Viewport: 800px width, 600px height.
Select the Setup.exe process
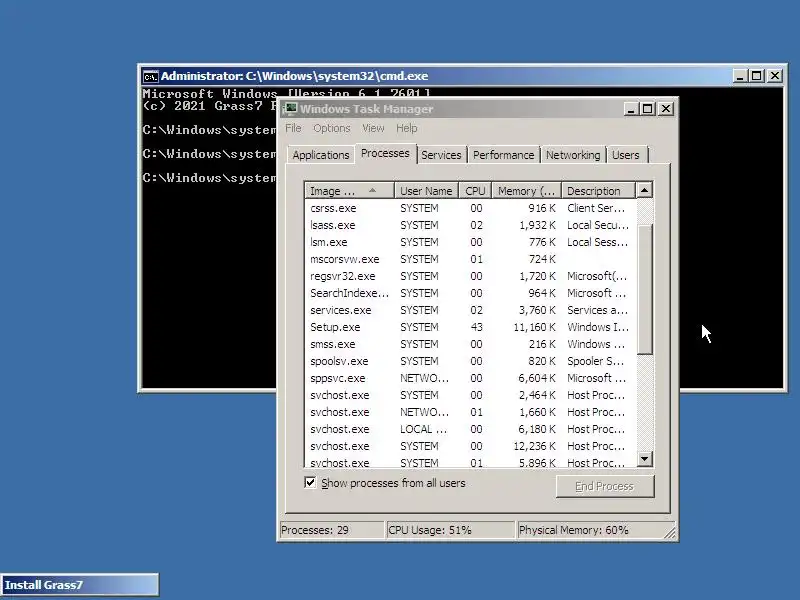coord(470,327)
